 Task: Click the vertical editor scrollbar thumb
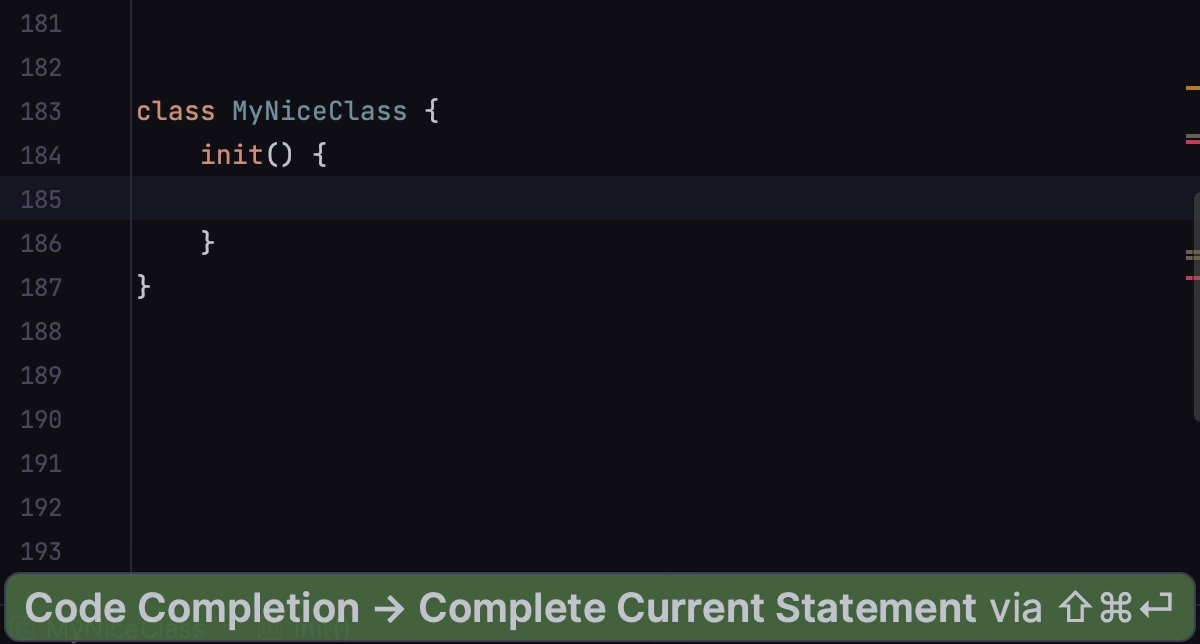(1196, 305)
